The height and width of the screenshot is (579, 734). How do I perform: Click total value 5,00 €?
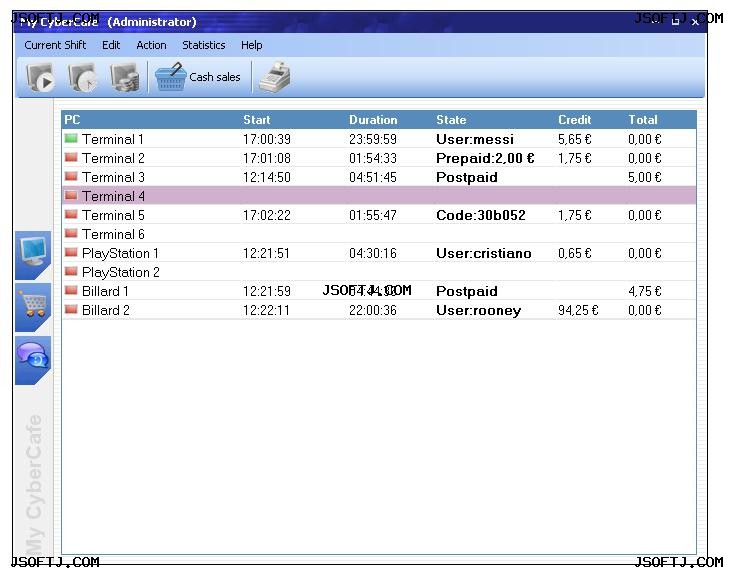pyautogui.click(x=645, y=177)
